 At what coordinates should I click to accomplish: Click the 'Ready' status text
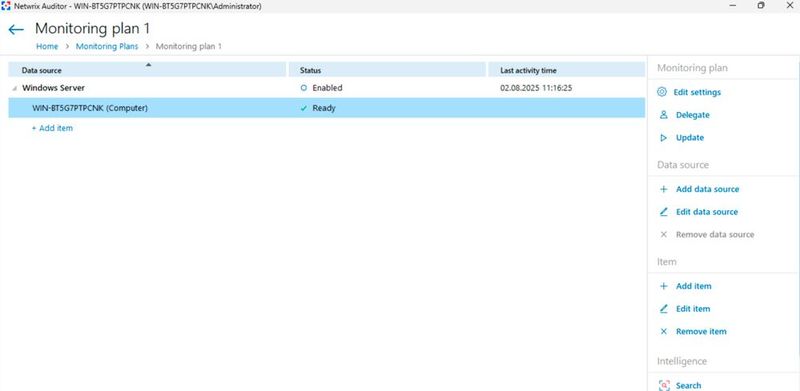click(324, 108)
